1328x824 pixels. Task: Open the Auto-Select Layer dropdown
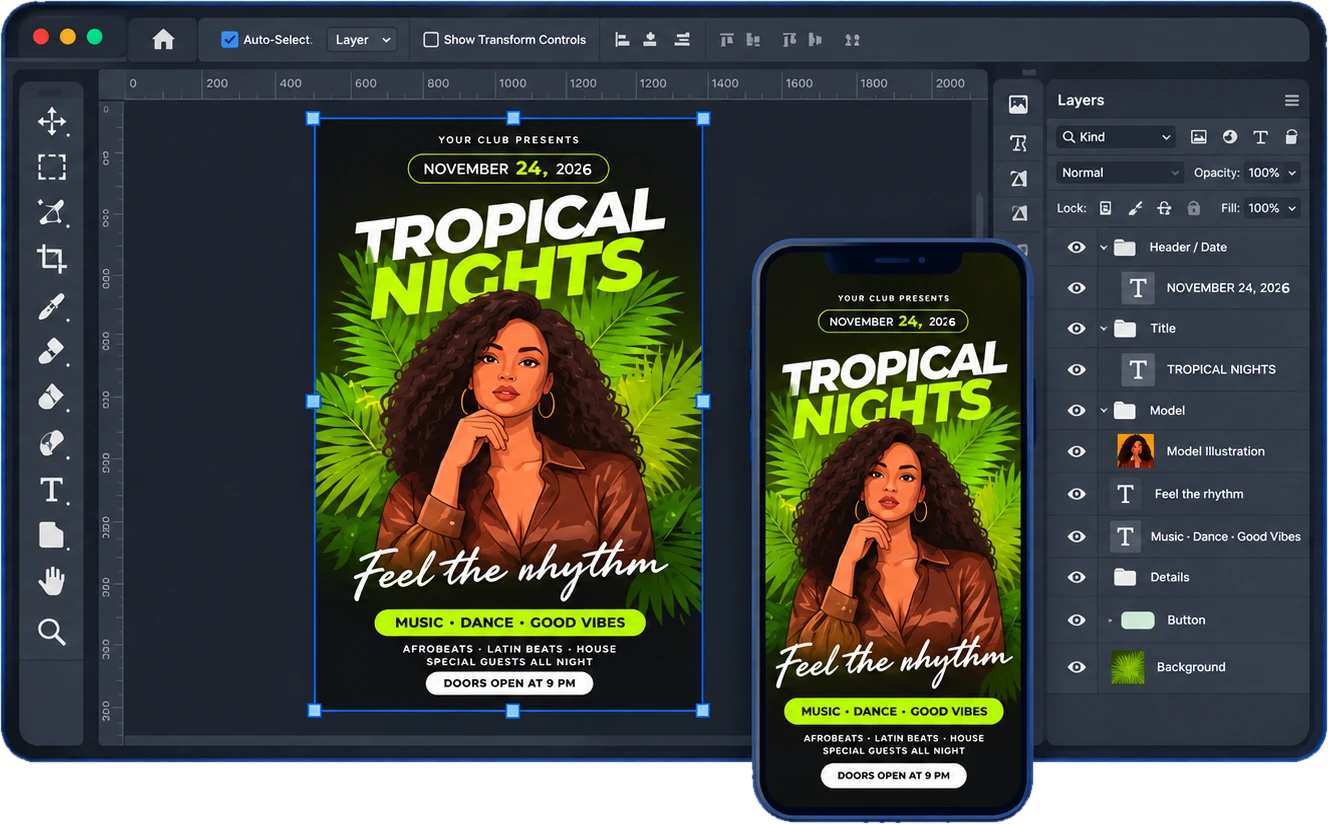point(362,40)
